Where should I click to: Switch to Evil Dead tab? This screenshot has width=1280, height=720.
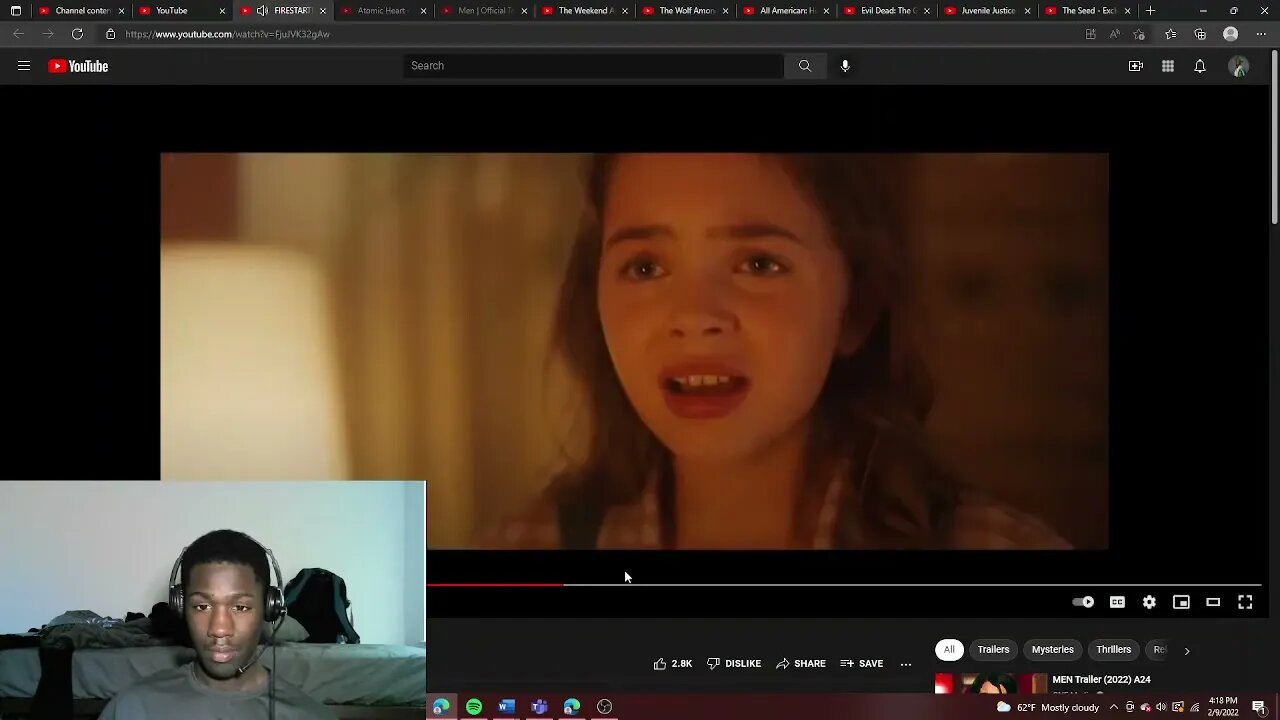[885, 11]
